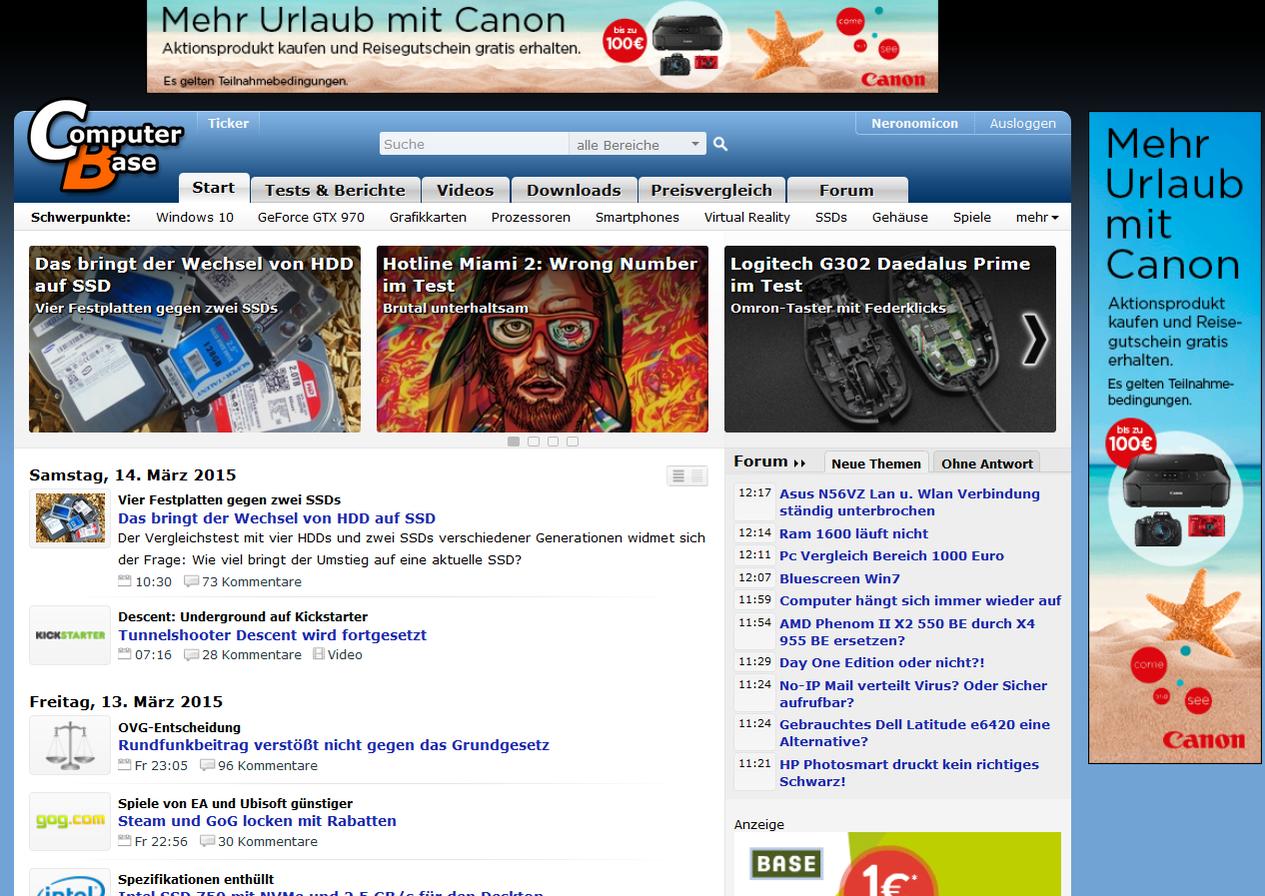This screenshot has width=1265, height=896.
Task: Switch news to detailed view icon
Action: click(x=697, y=476)
